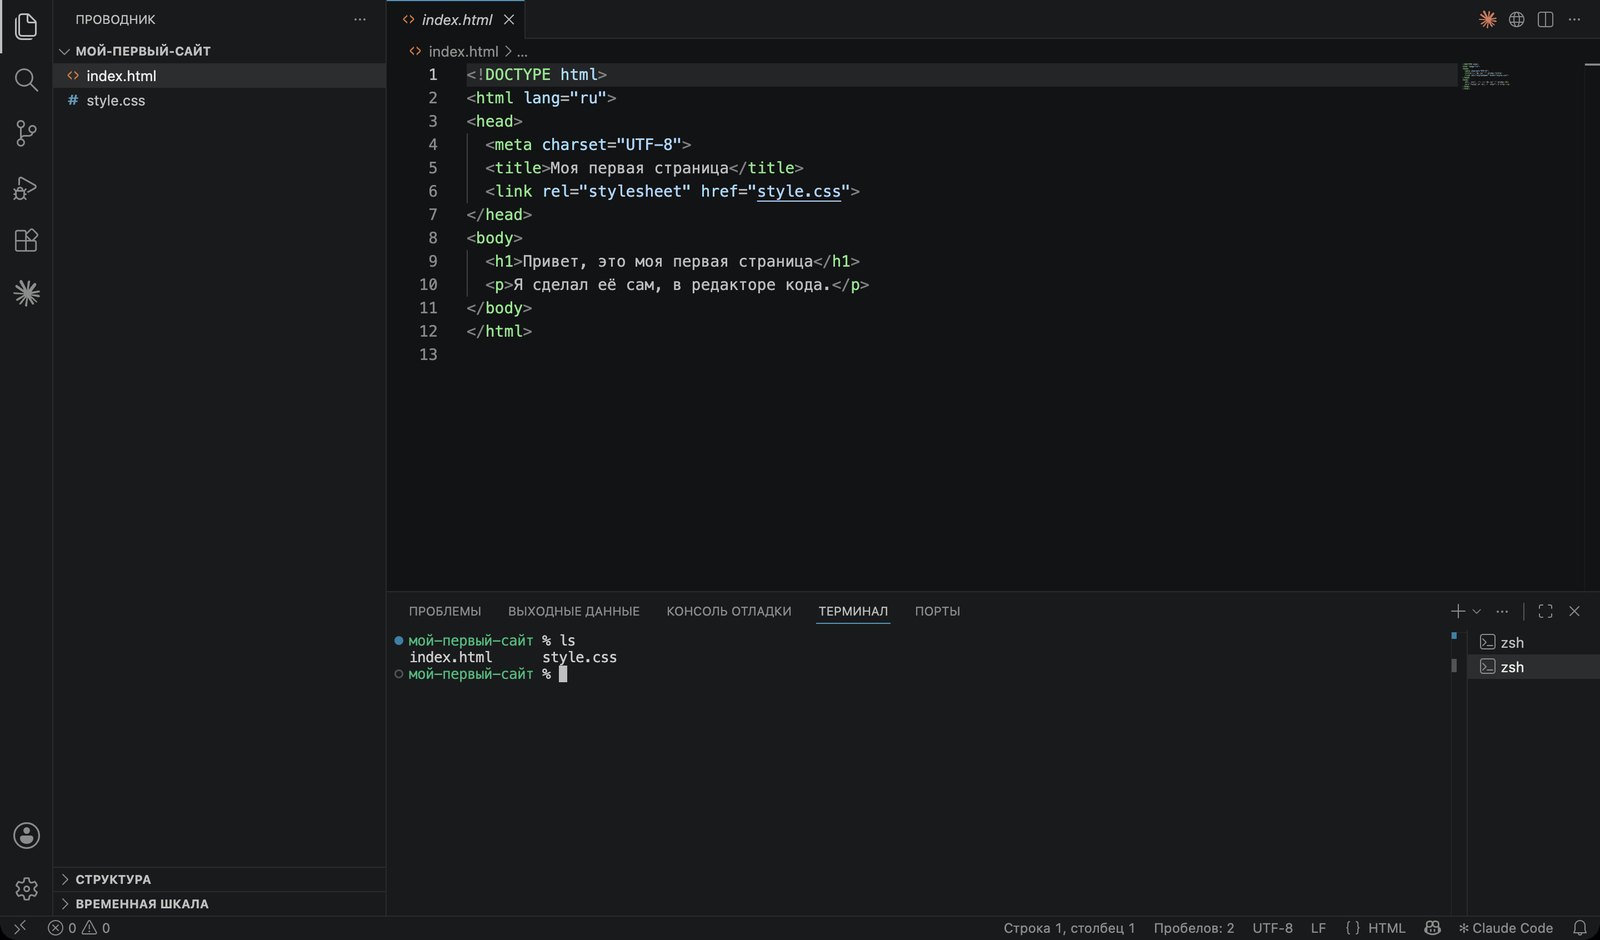Viewport: 1600px width, 940px height.
Task: Place cursor in DOCTYPE html line
Action: click(537, 75)
